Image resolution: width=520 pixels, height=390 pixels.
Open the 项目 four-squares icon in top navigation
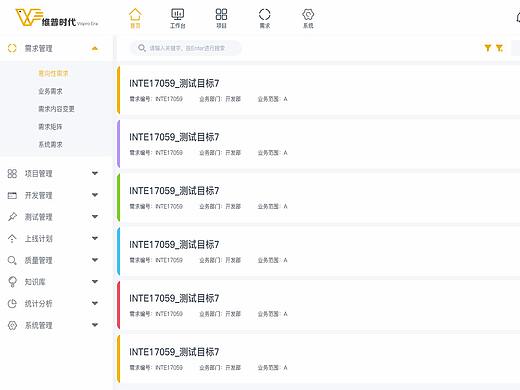pos(221,14)
